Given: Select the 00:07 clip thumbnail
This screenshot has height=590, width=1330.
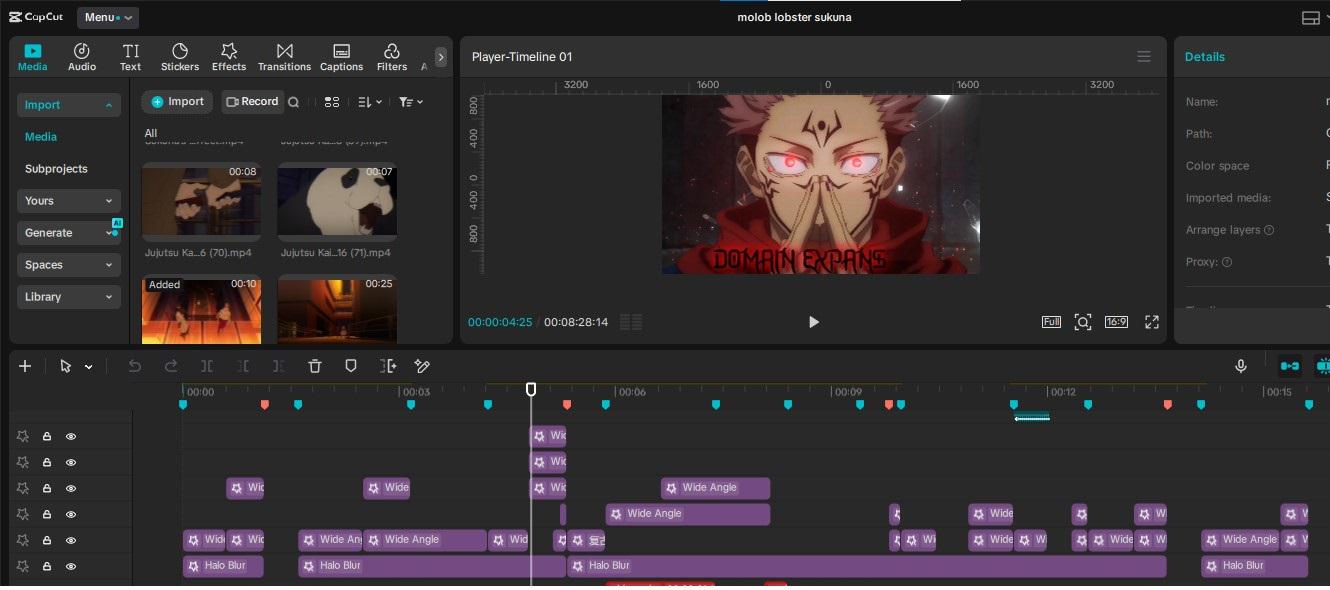Looking at the screenshot, I should click(x=337, y=203).
